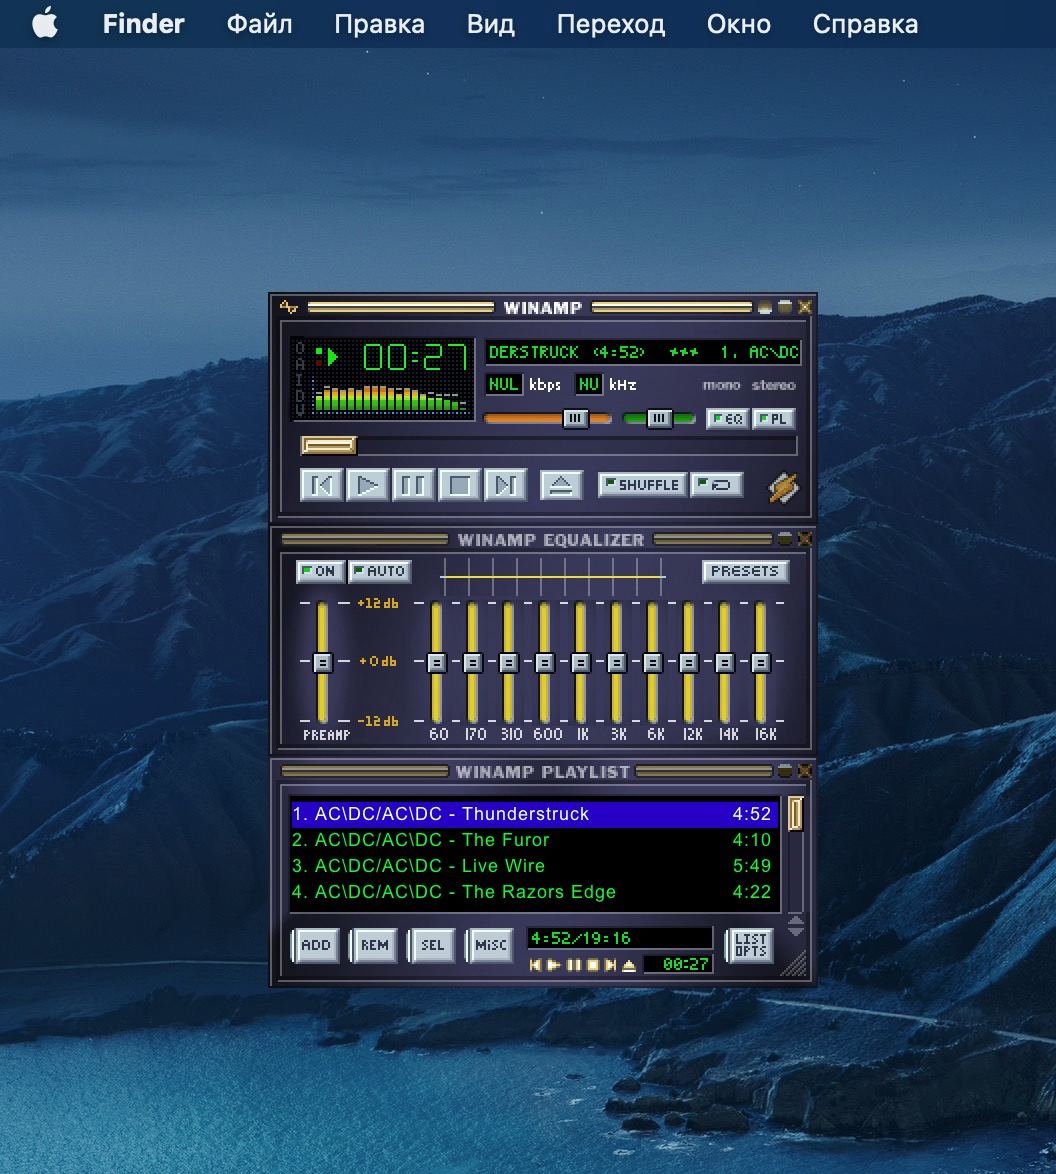This screenshot has height=1174, width=1056.
Task: Open the Переход menu
Action: coord(610,24)
